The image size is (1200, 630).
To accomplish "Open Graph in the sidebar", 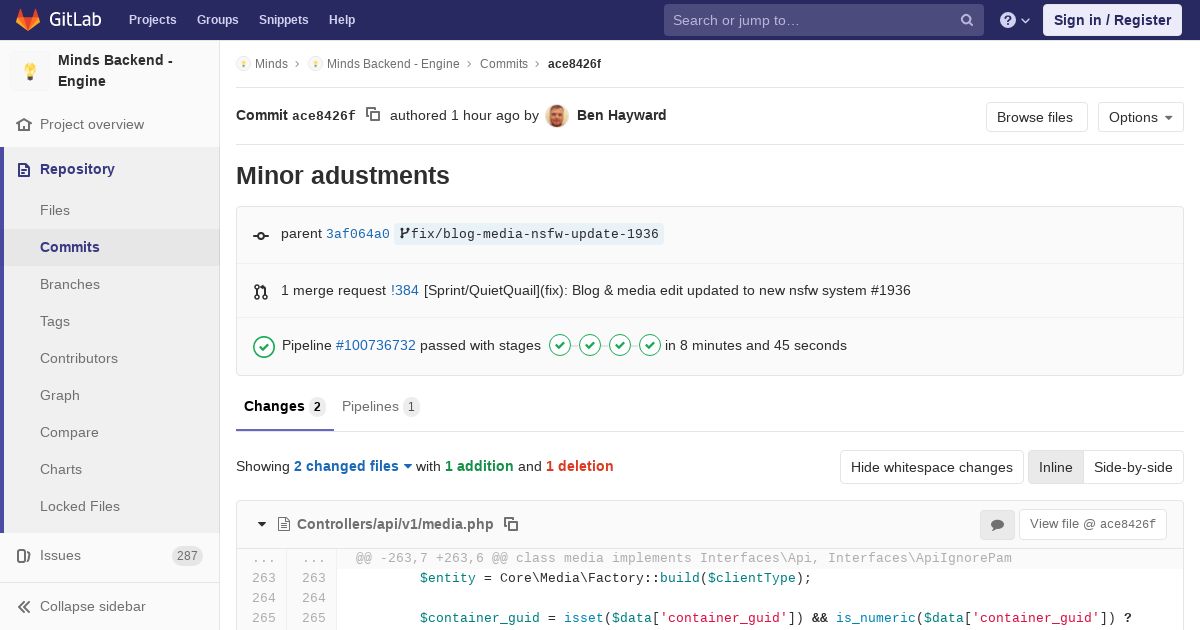I will [60, 395].
